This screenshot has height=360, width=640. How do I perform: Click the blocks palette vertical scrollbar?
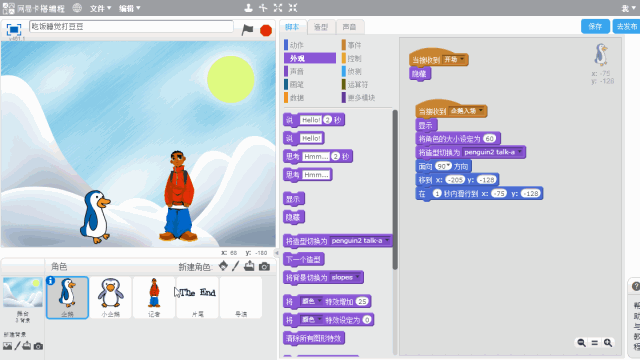click(x=395, y=190)
